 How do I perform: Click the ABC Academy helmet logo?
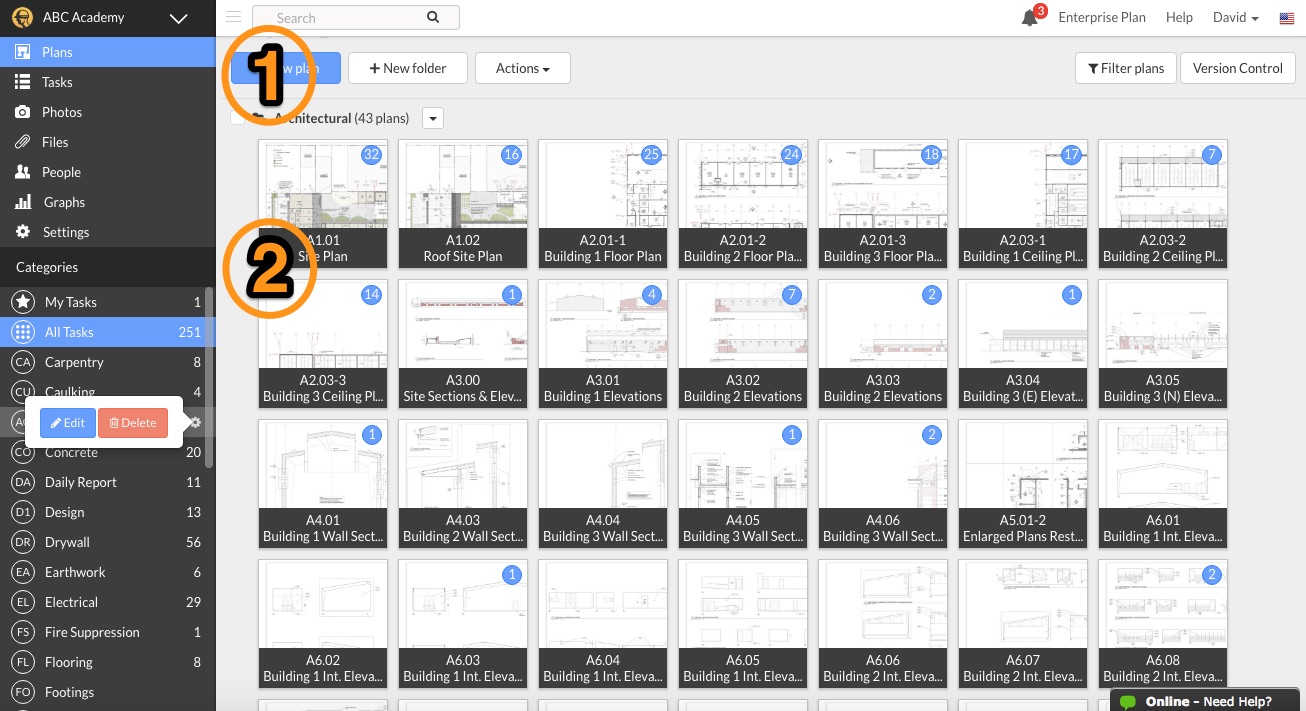point(22,18)
